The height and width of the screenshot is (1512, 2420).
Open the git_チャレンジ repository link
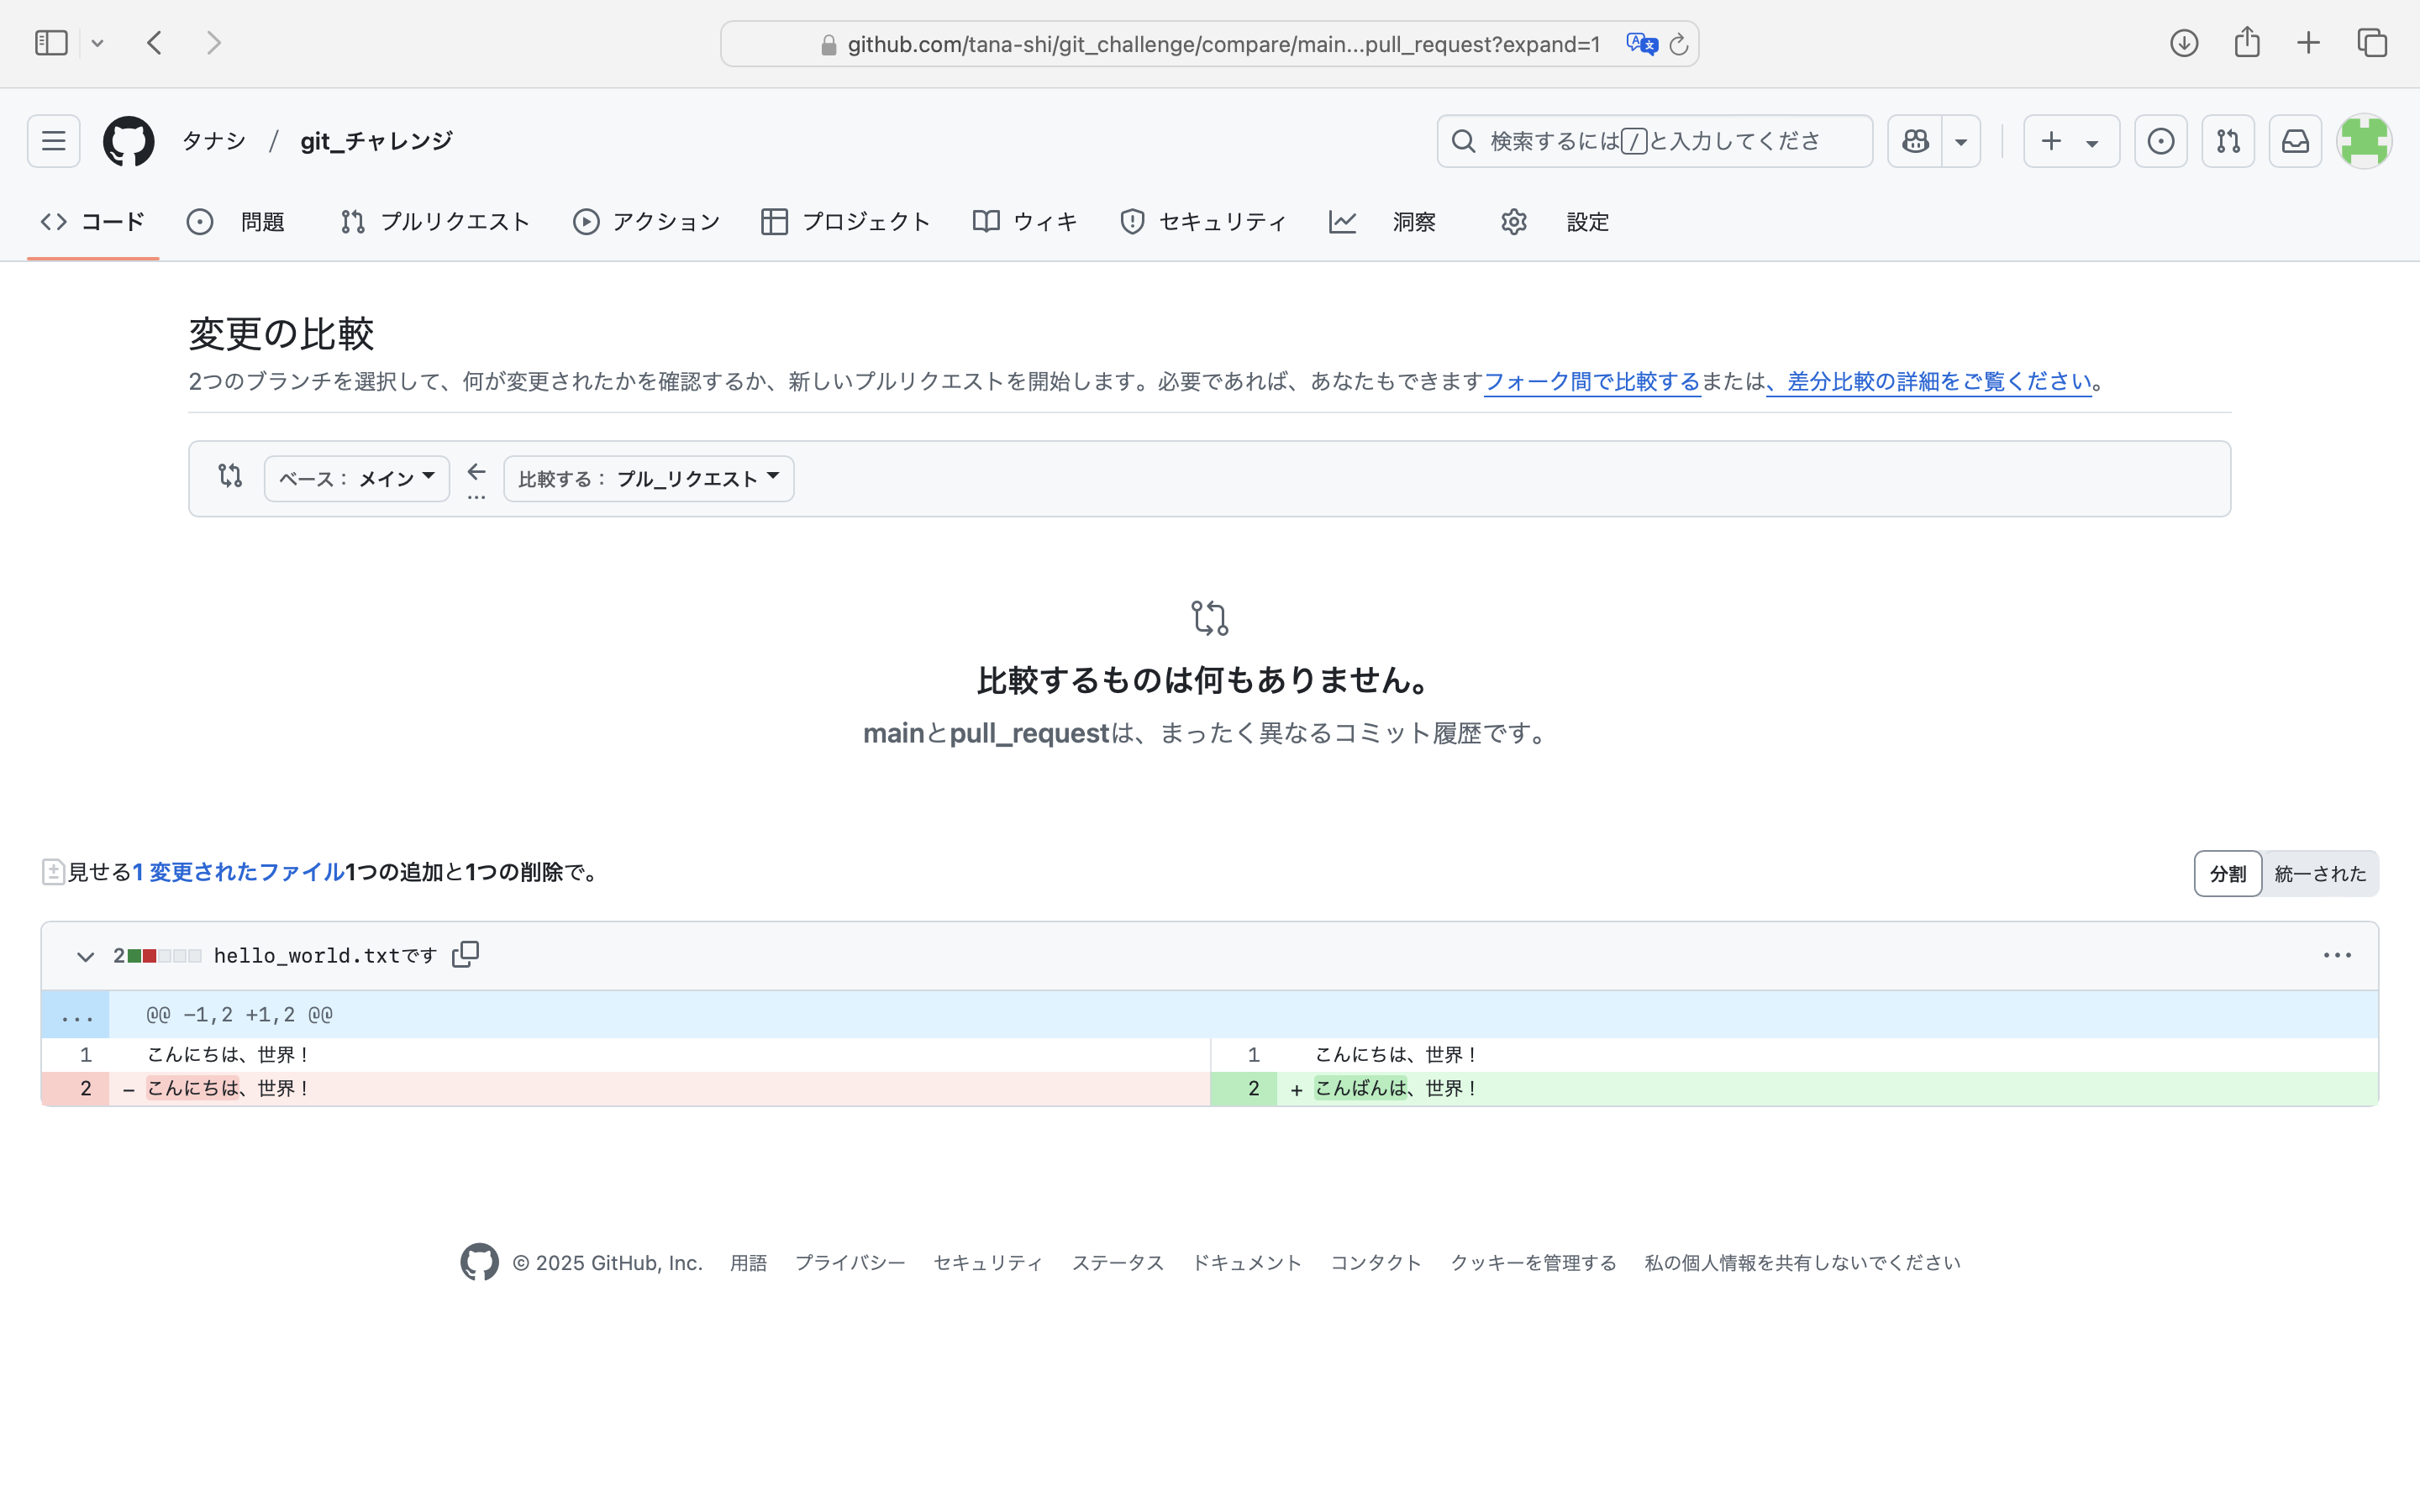(376, 141)
